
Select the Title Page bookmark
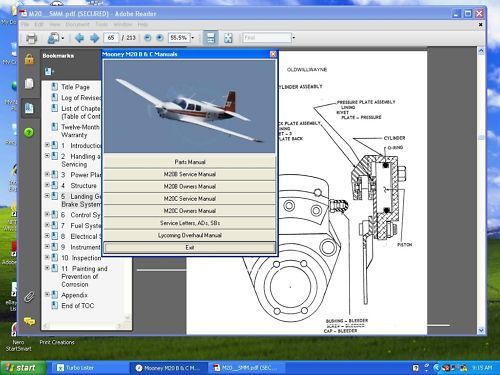pyautogui.click(x=75, y=87)
